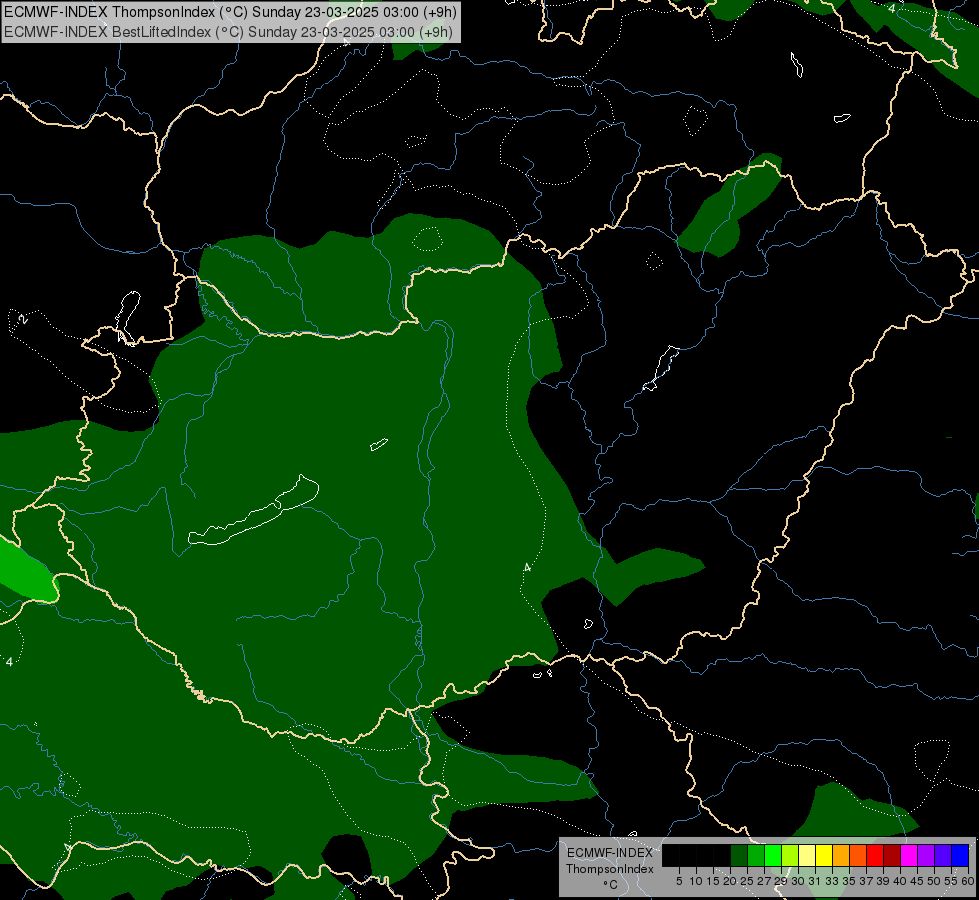This screenshot has width=979, height=900.
Task: Select the medium green 25–27 legend swatch
Action: coord(756,855)
